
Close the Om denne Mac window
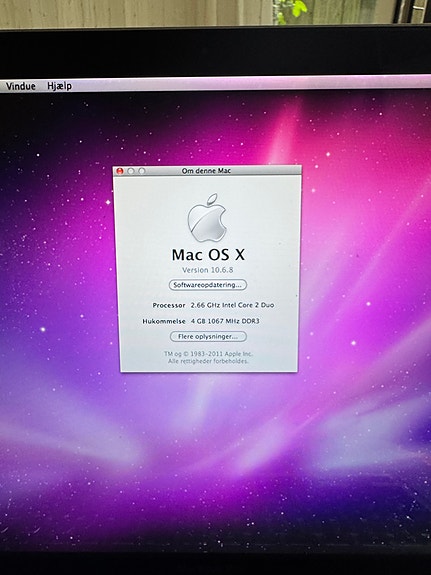pyautogui.click(x=120, y=171)
